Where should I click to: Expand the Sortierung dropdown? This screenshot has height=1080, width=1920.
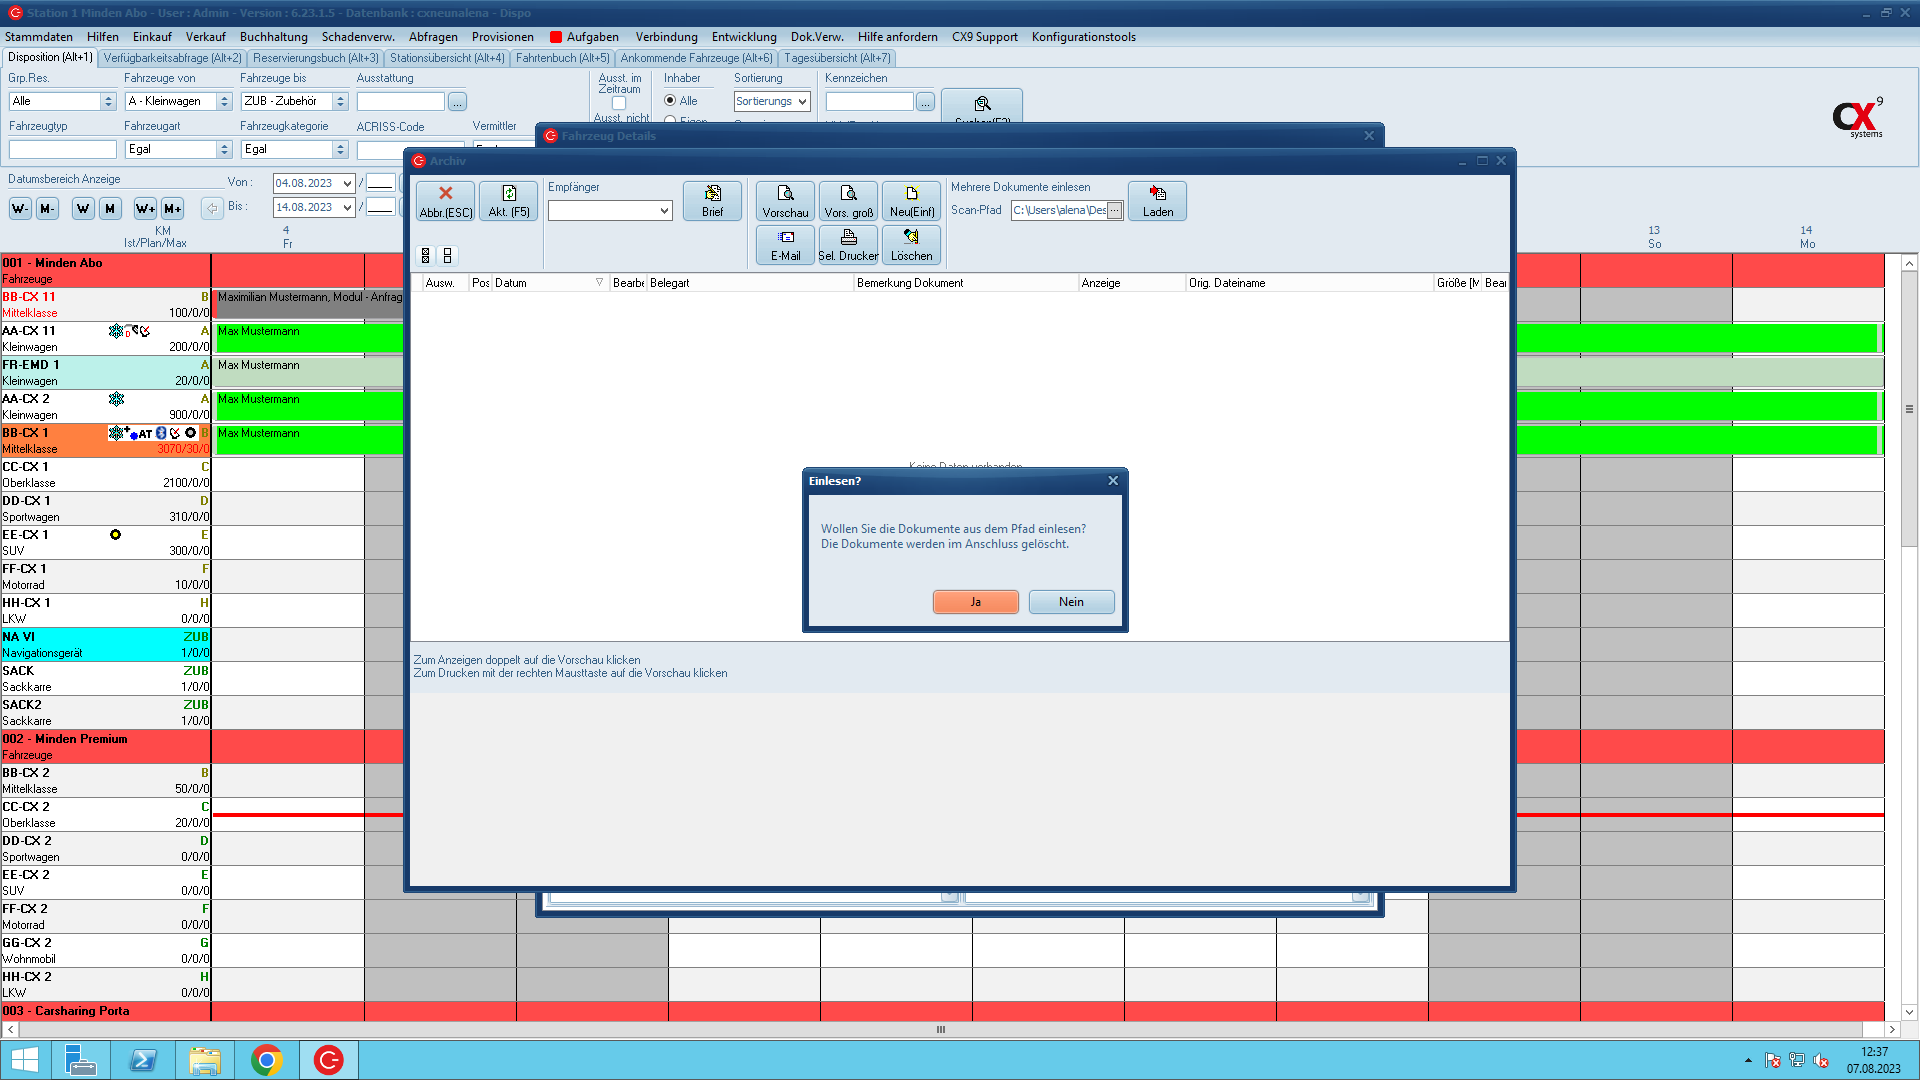(802, 102)
